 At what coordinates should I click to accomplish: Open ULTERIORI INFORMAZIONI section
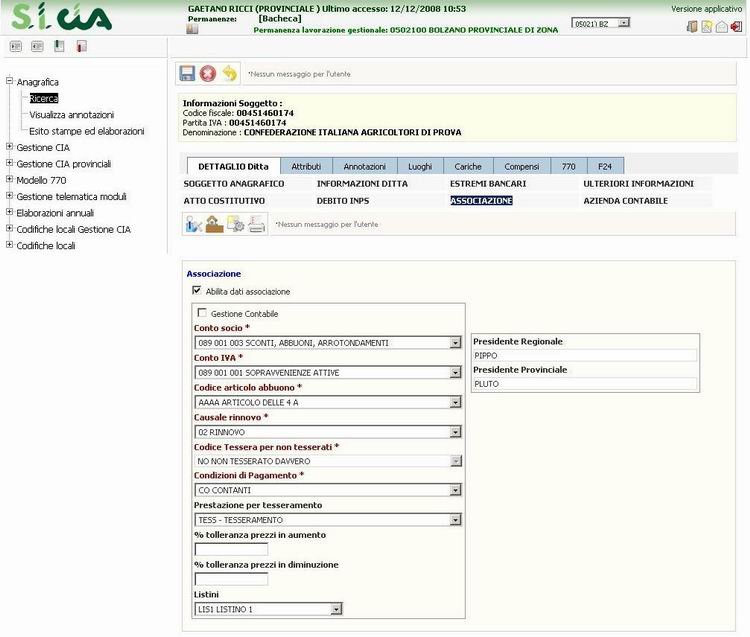coord(639,184)
